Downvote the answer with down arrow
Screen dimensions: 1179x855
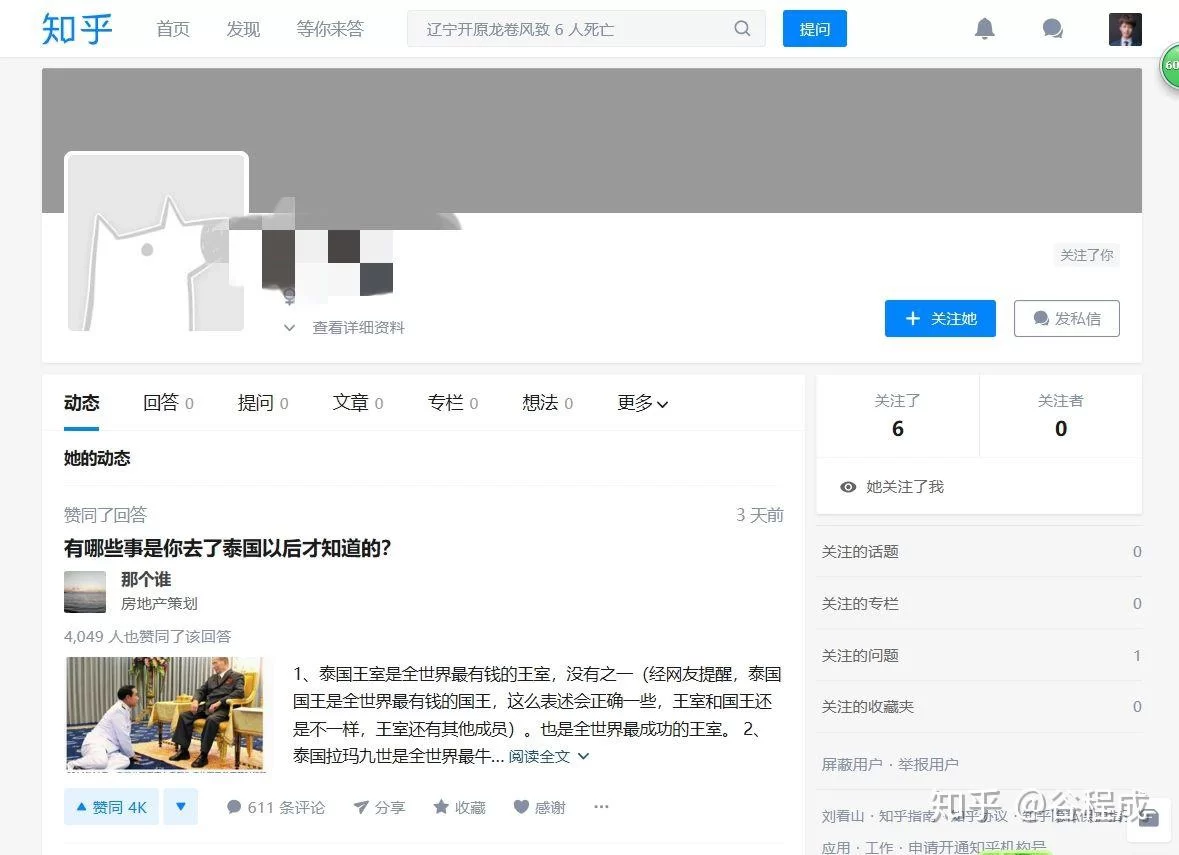pos(180,807)
